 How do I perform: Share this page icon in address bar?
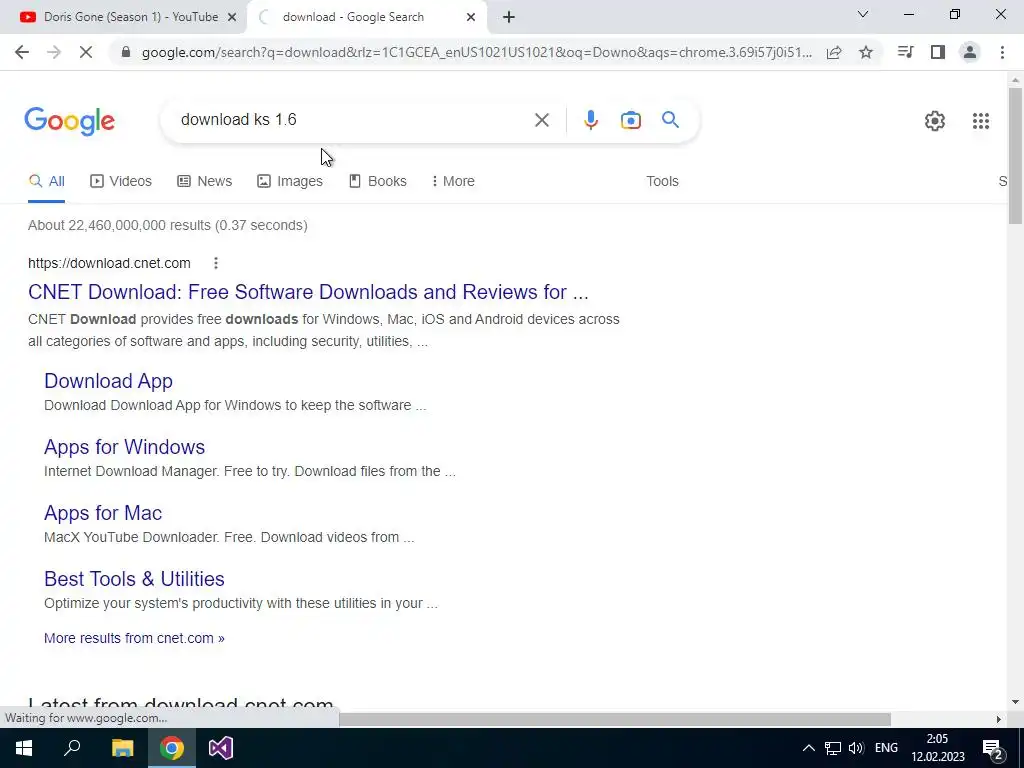(834, 52)
